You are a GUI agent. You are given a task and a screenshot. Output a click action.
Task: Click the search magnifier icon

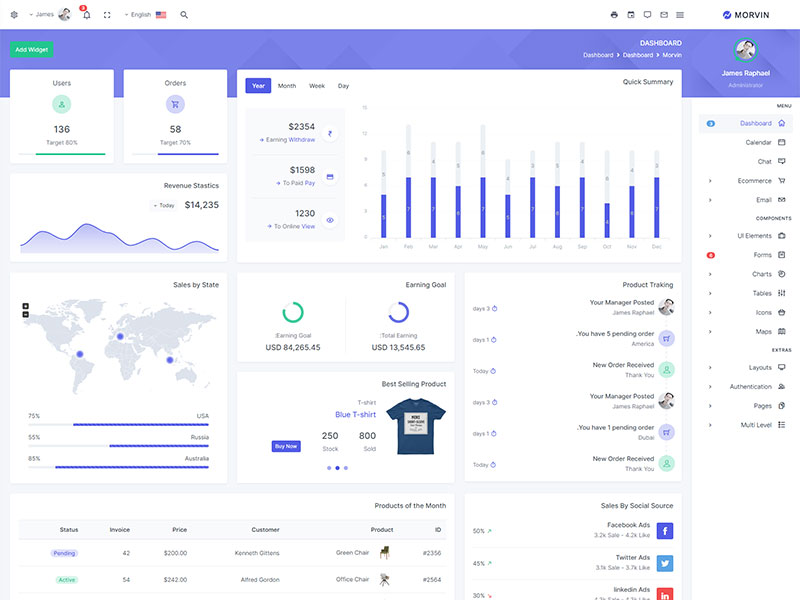click(184, 15)
